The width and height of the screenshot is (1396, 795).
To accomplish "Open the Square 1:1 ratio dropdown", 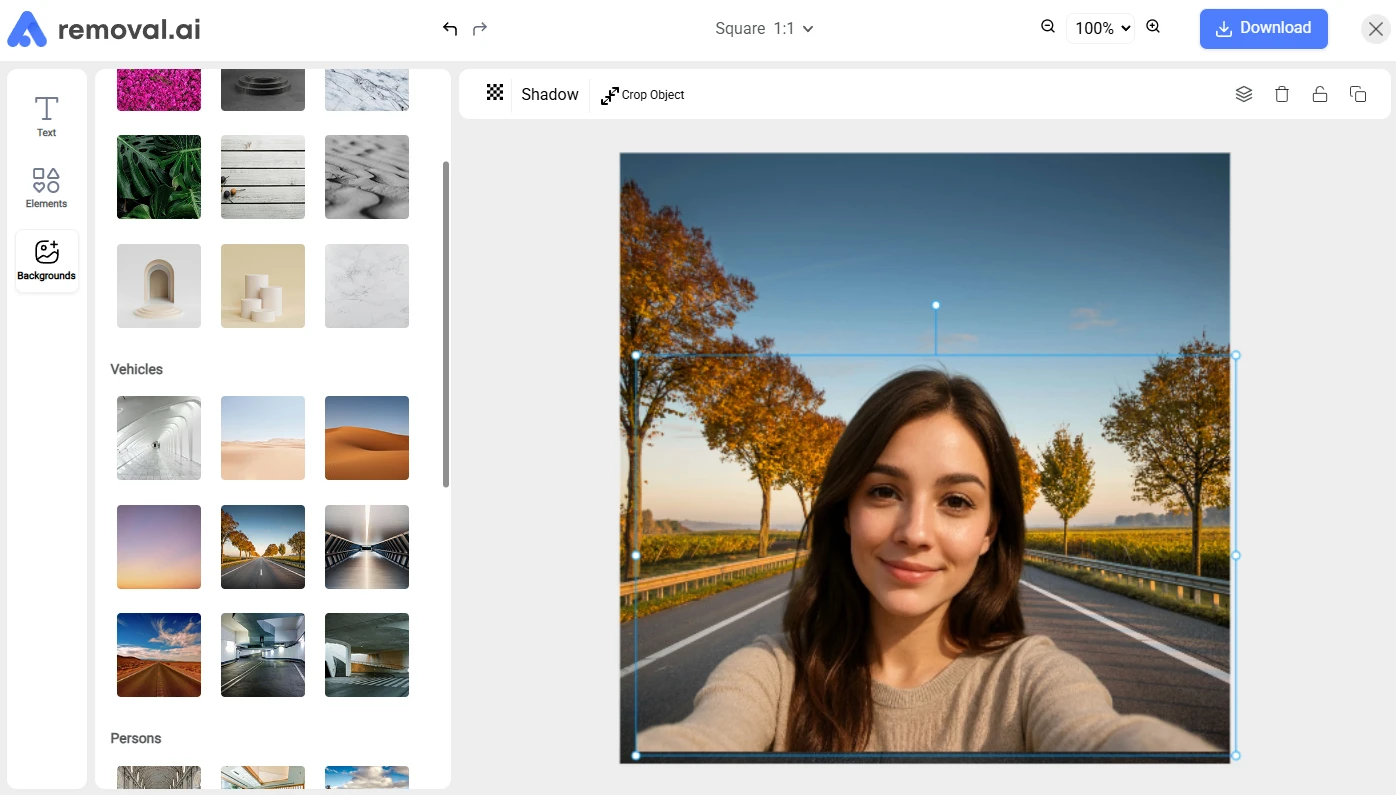I will 764,29.
